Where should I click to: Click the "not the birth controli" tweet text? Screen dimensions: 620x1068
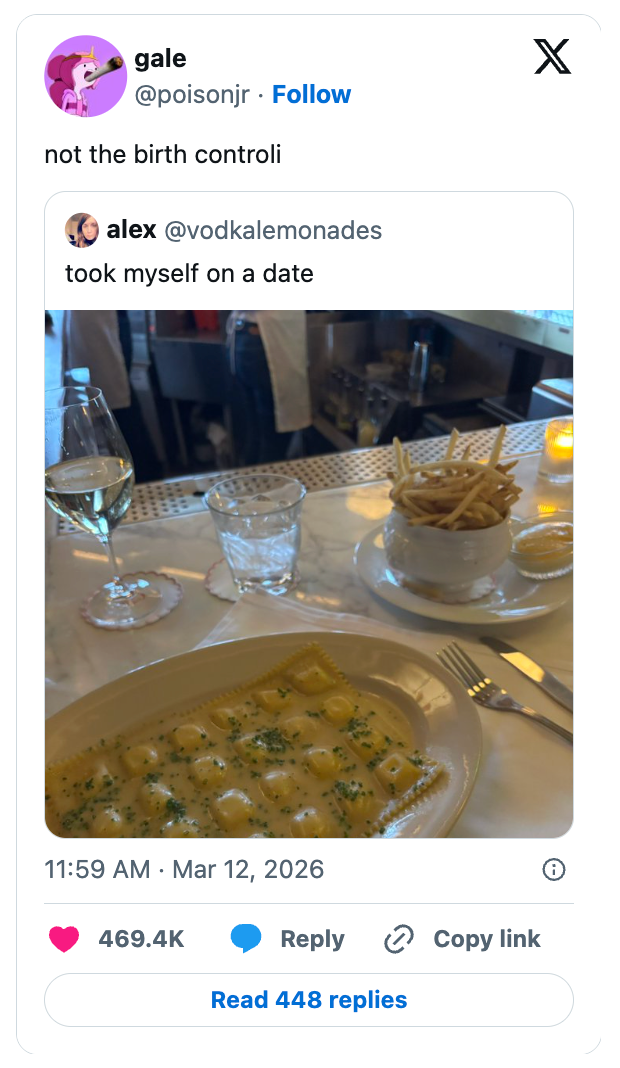click(163, 155)
